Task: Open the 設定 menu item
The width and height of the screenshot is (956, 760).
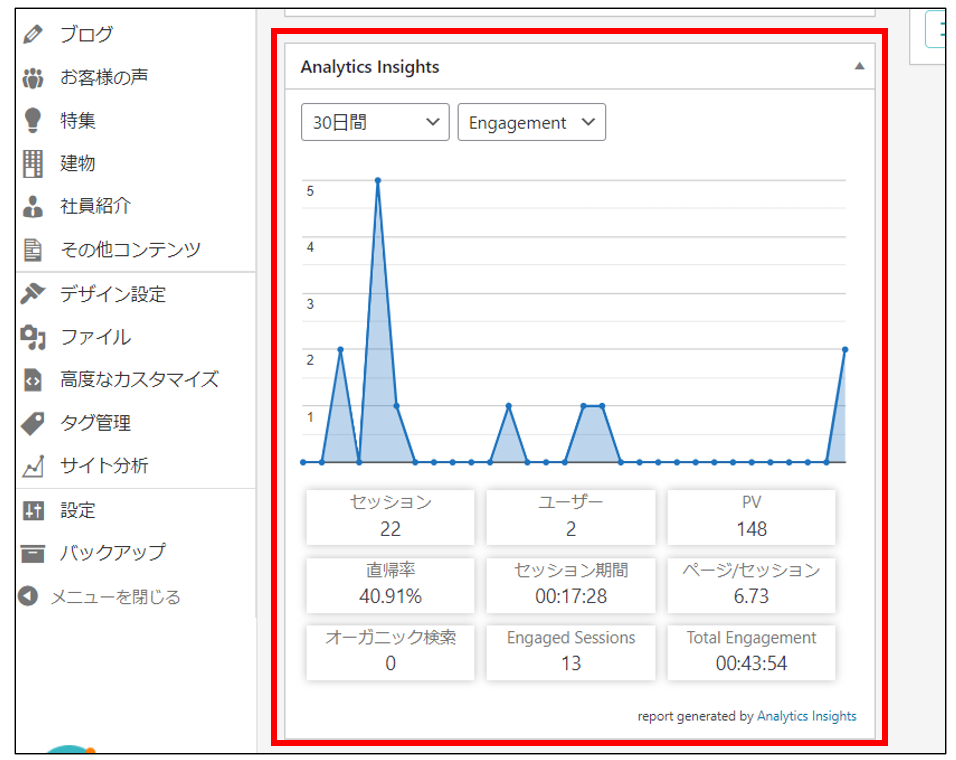Action: (77, 510)
